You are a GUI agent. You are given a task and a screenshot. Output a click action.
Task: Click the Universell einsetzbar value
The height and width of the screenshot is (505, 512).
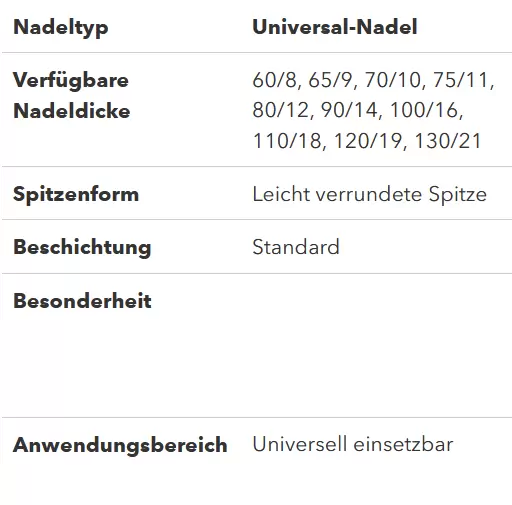[353, 444]
